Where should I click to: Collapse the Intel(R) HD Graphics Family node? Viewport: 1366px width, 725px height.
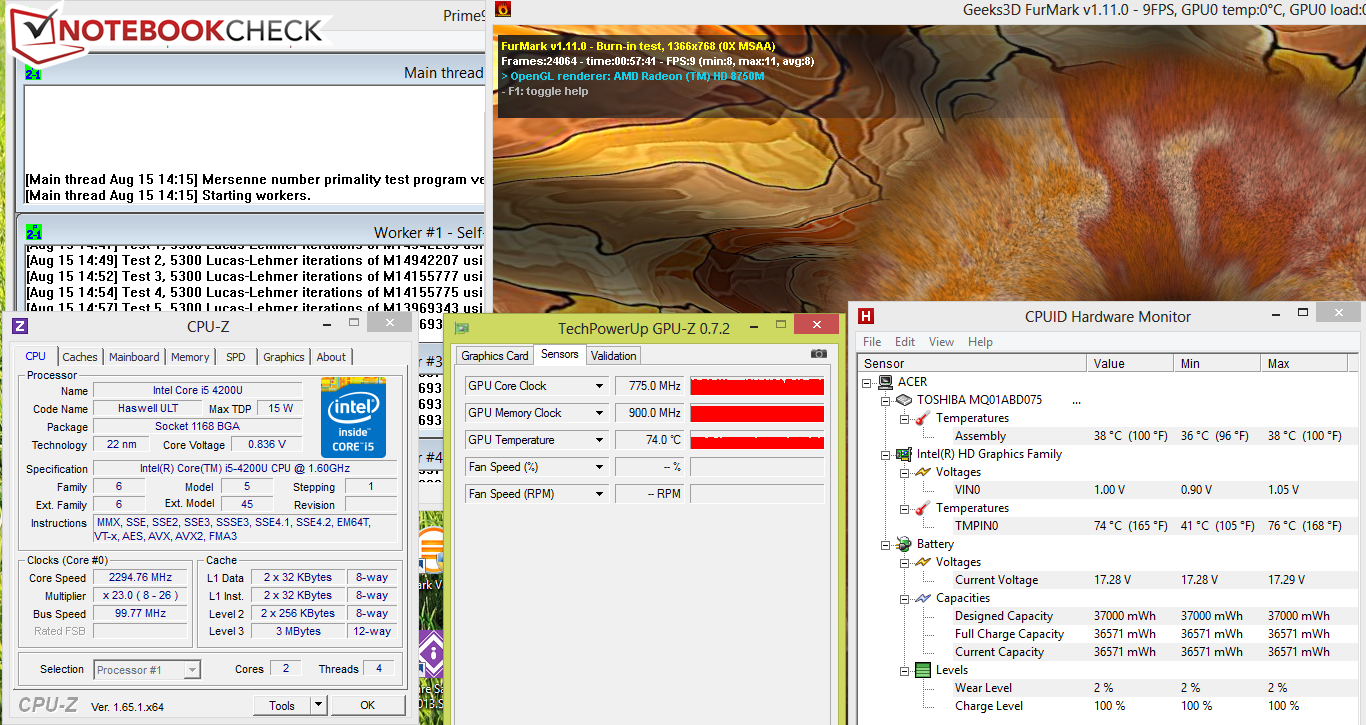click(885, 454)
